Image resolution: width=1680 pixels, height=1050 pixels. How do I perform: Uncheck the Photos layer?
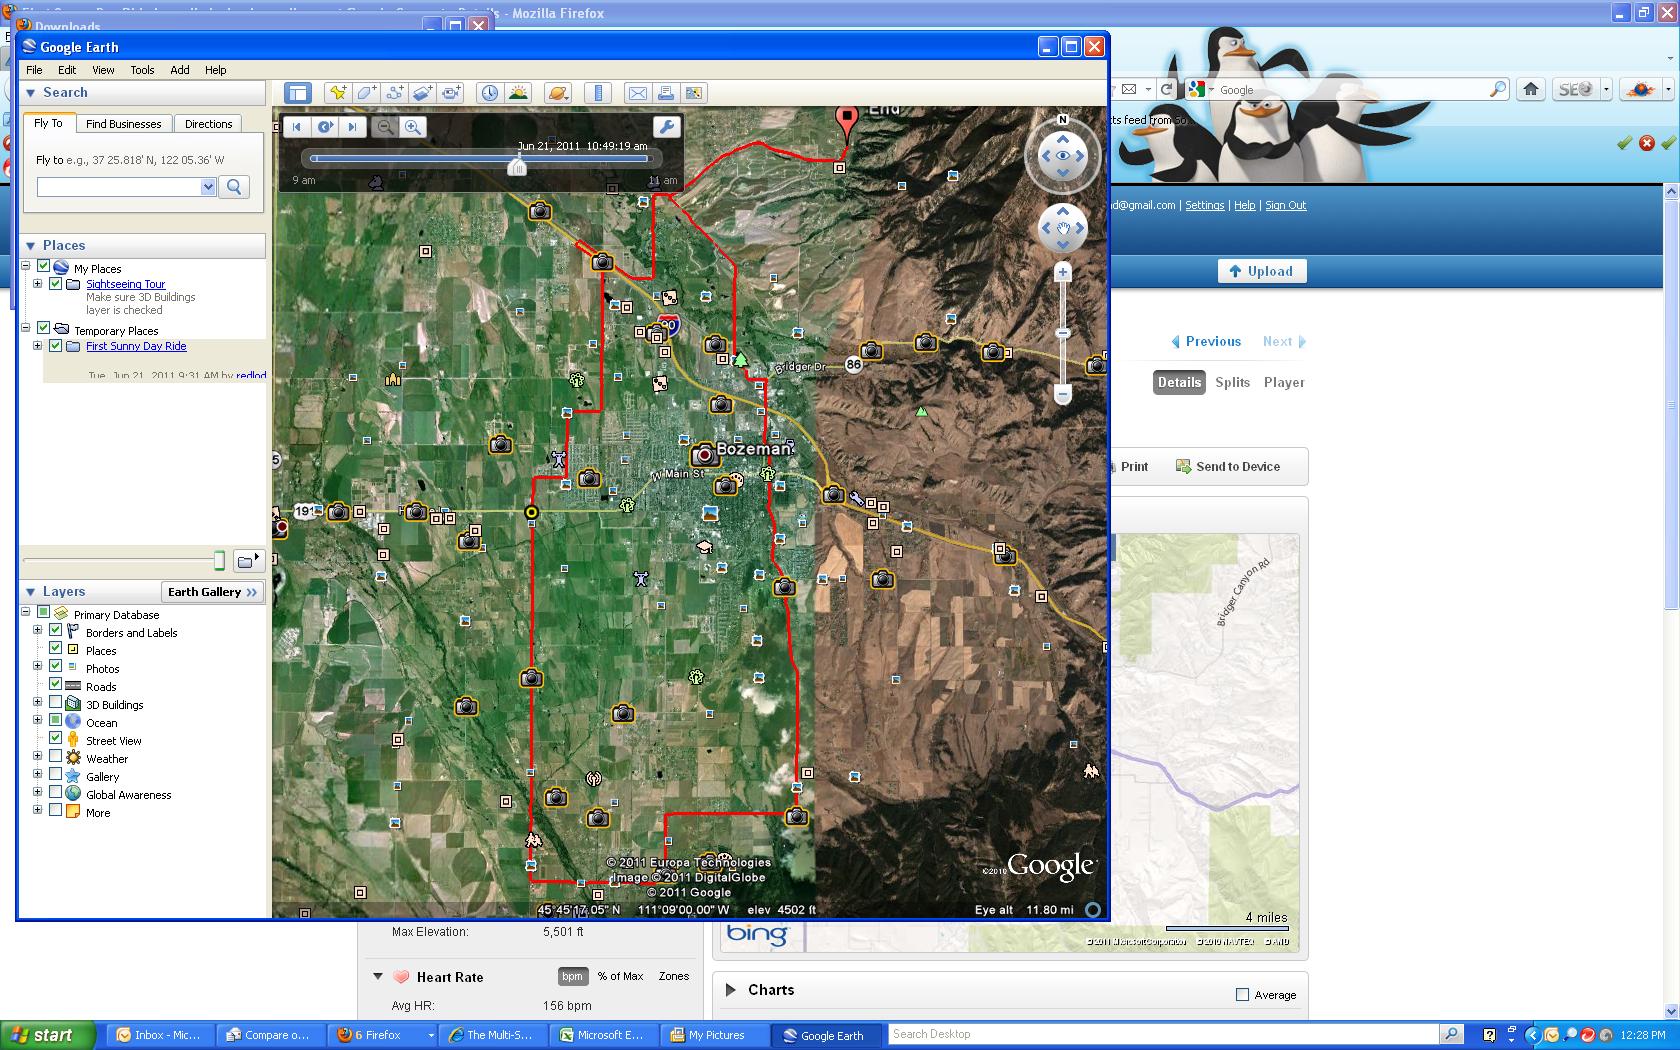pos(56,667)
